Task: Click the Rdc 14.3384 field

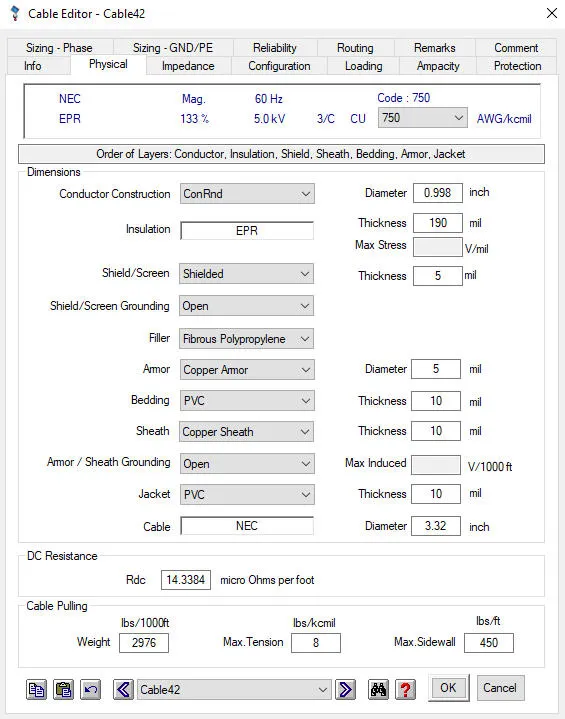Action: (x=186, y=580)
